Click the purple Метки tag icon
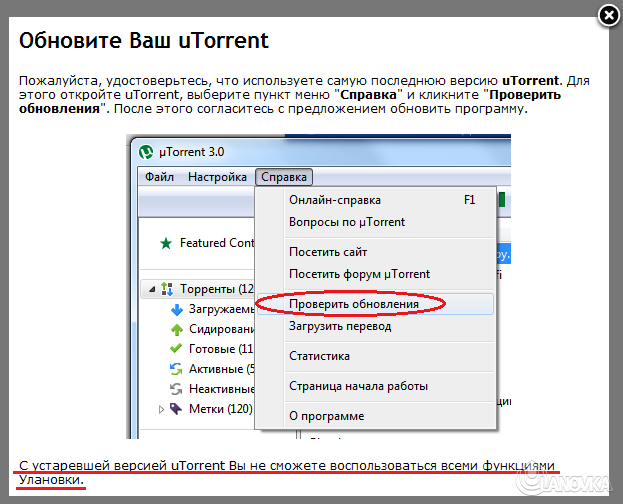 [176, 408]
